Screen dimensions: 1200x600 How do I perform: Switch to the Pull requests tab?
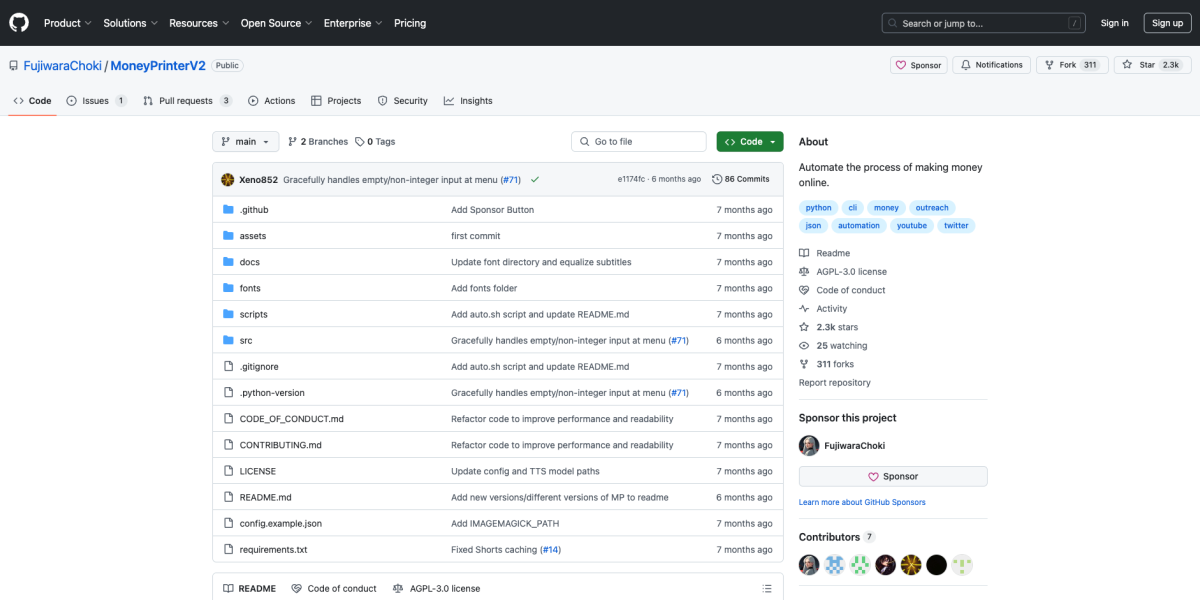(186, 101)
